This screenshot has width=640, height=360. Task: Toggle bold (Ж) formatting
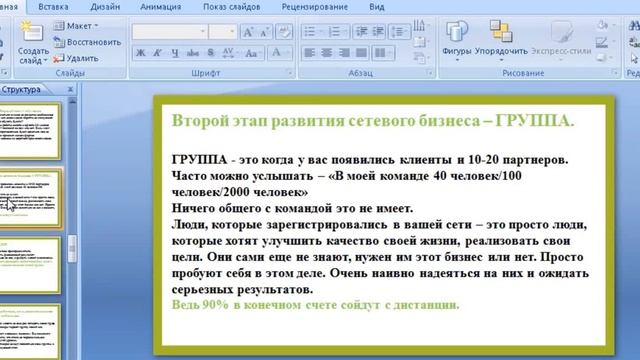pos(140,53)
